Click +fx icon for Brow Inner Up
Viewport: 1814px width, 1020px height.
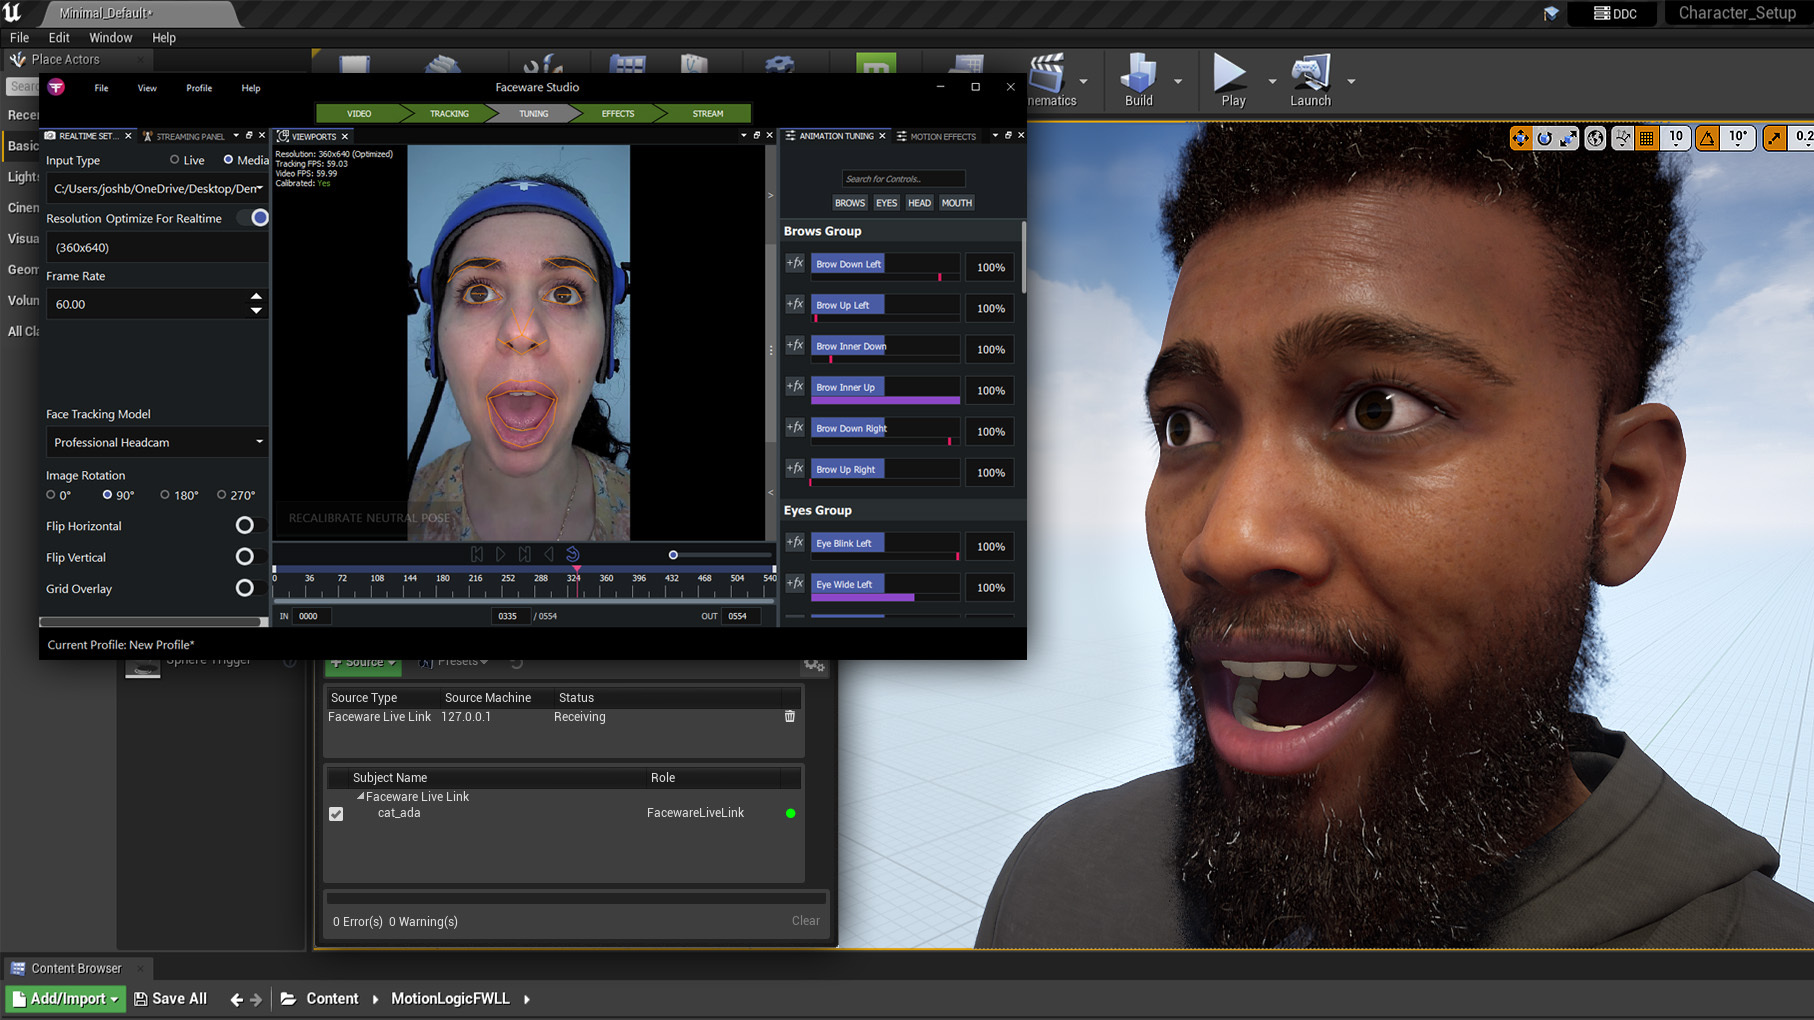tap(795, 386)
